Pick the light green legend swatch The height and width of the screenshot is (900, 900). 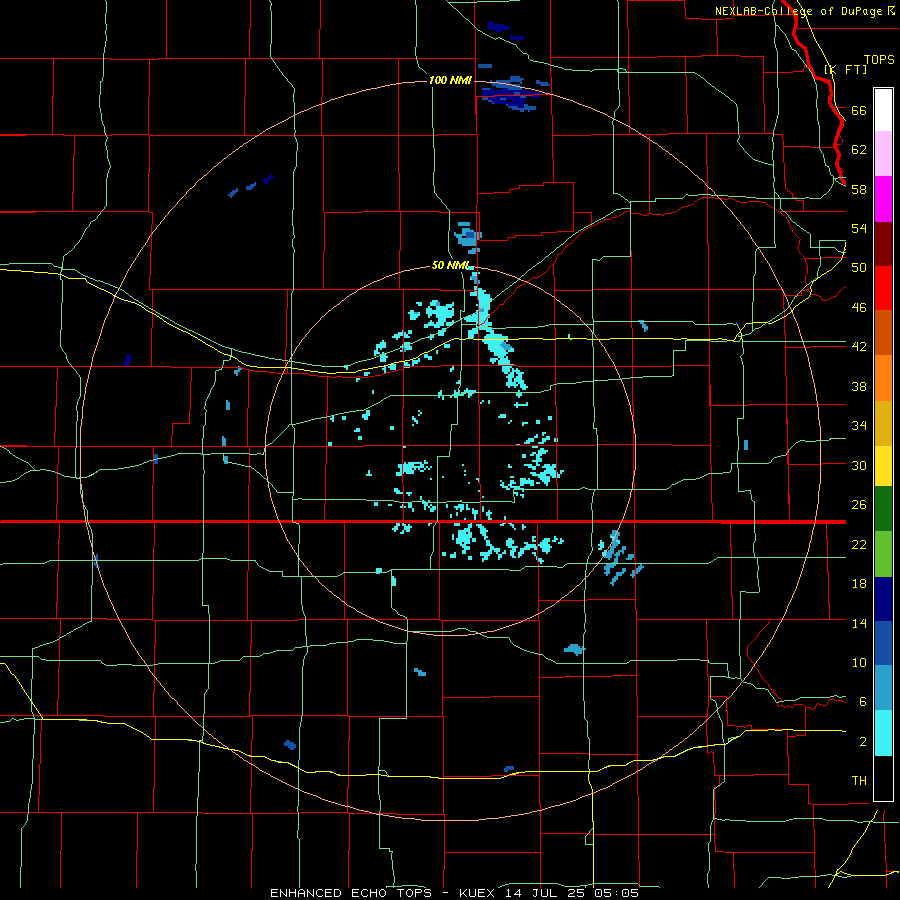[883, 554]
